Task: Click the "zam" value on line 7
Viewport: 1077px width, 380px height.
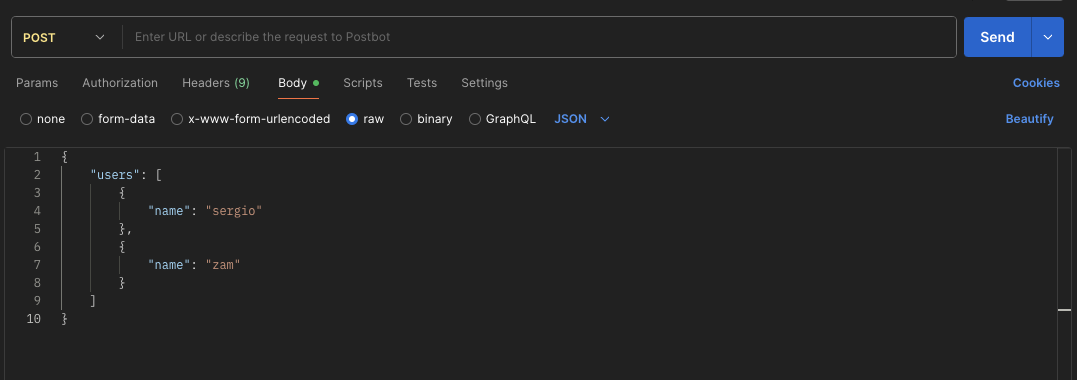Action: [223, 265]
